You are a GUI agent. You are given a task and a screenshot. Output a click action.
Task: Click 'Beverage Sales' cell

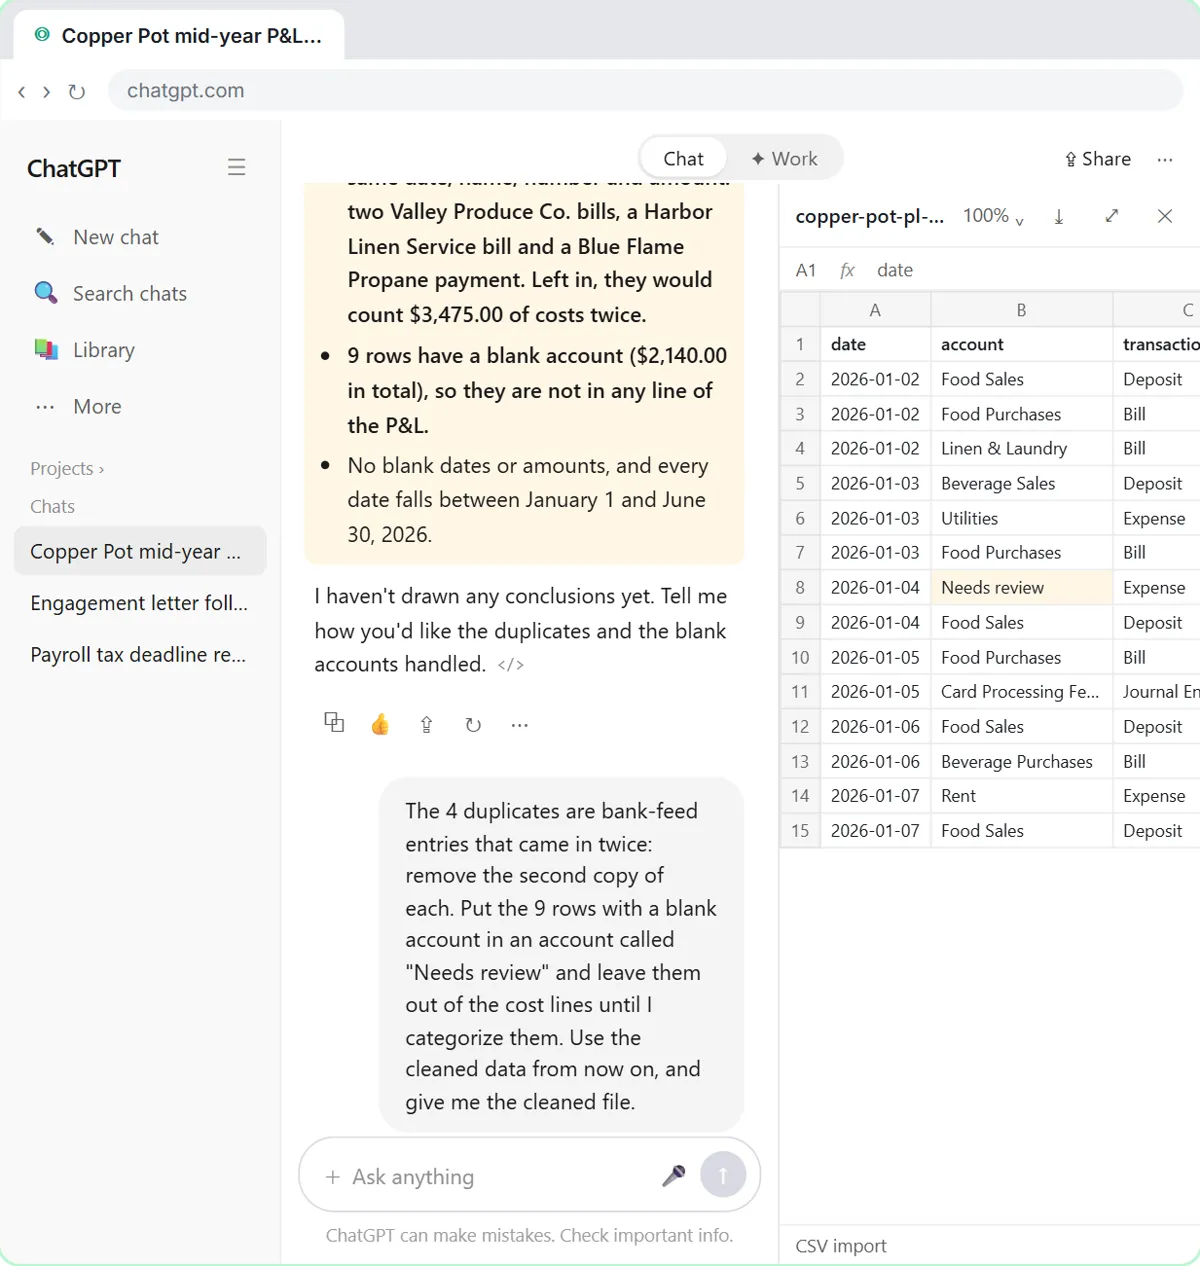[x=1021, y=483]
